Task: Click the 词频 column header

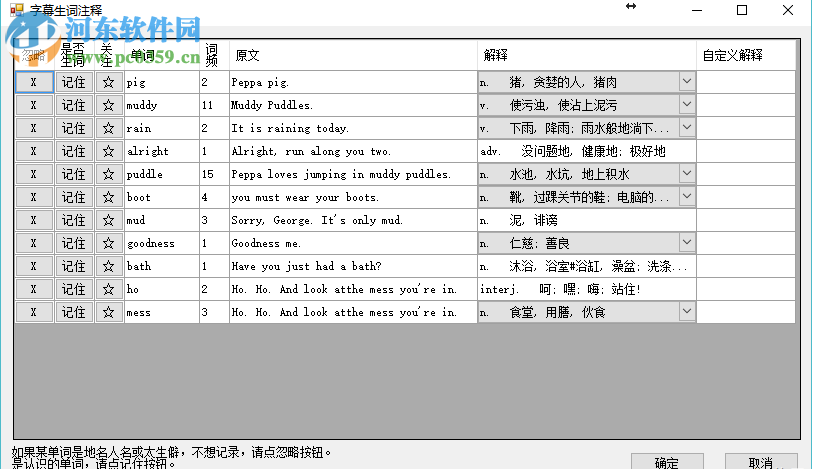Action: click(x=214, y=55)
